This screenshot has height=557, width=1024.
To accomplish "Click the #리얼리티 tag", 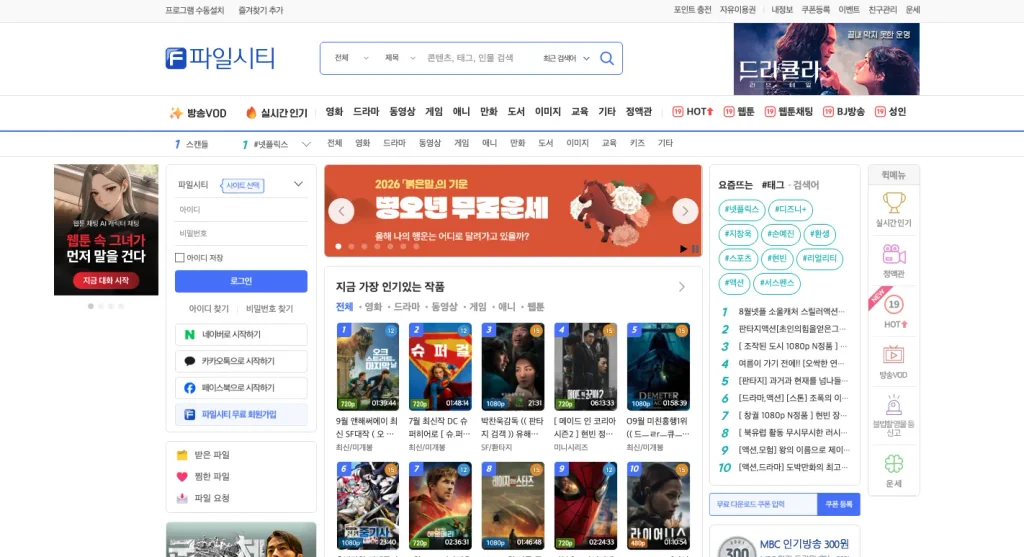I will click(x=819, y=259).
